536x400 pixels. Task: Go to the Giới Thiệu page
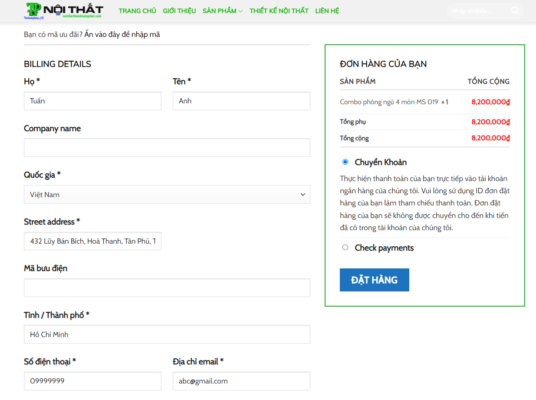coord(179,11)
